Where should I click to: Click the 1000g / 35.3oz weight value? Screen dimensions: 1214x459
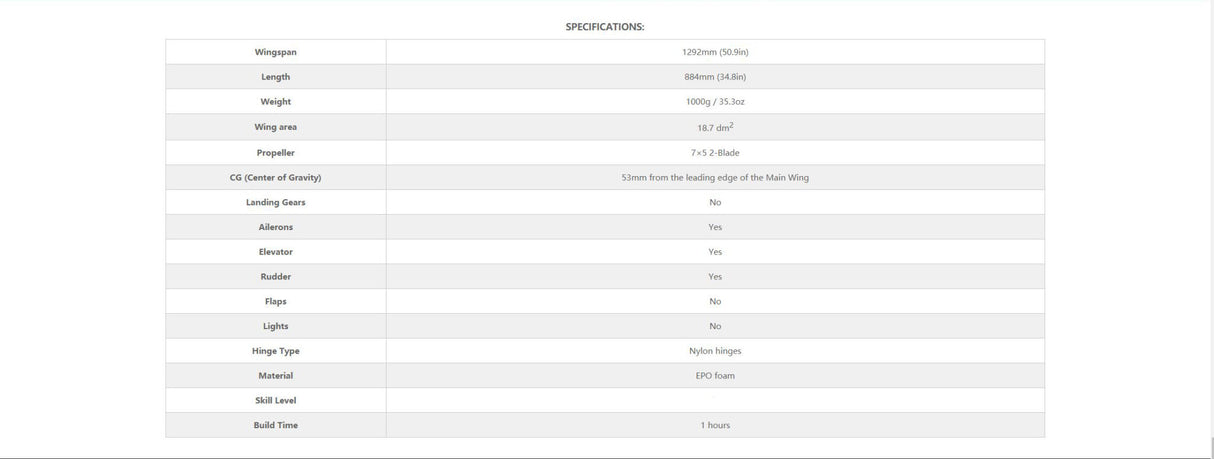(x=715, y=102)
